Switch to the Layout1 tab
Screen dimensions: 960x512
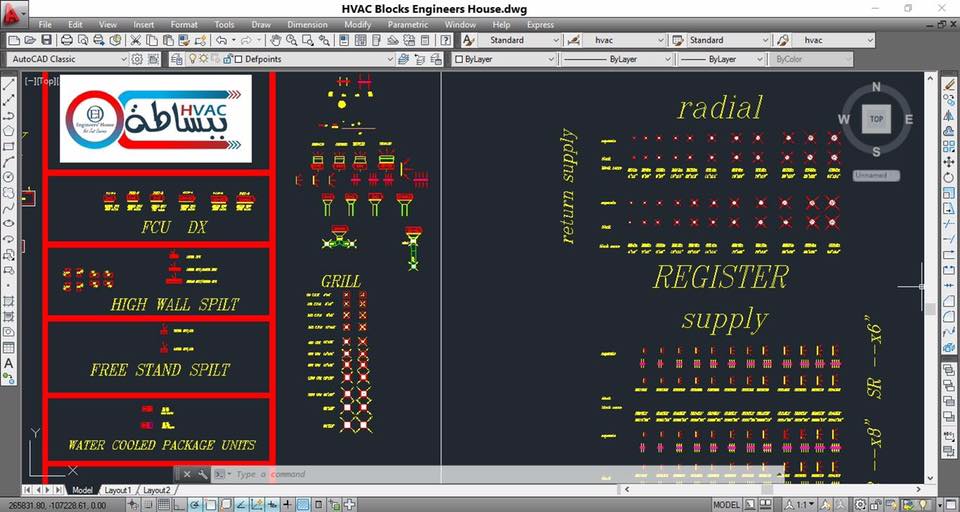point(118,491)
